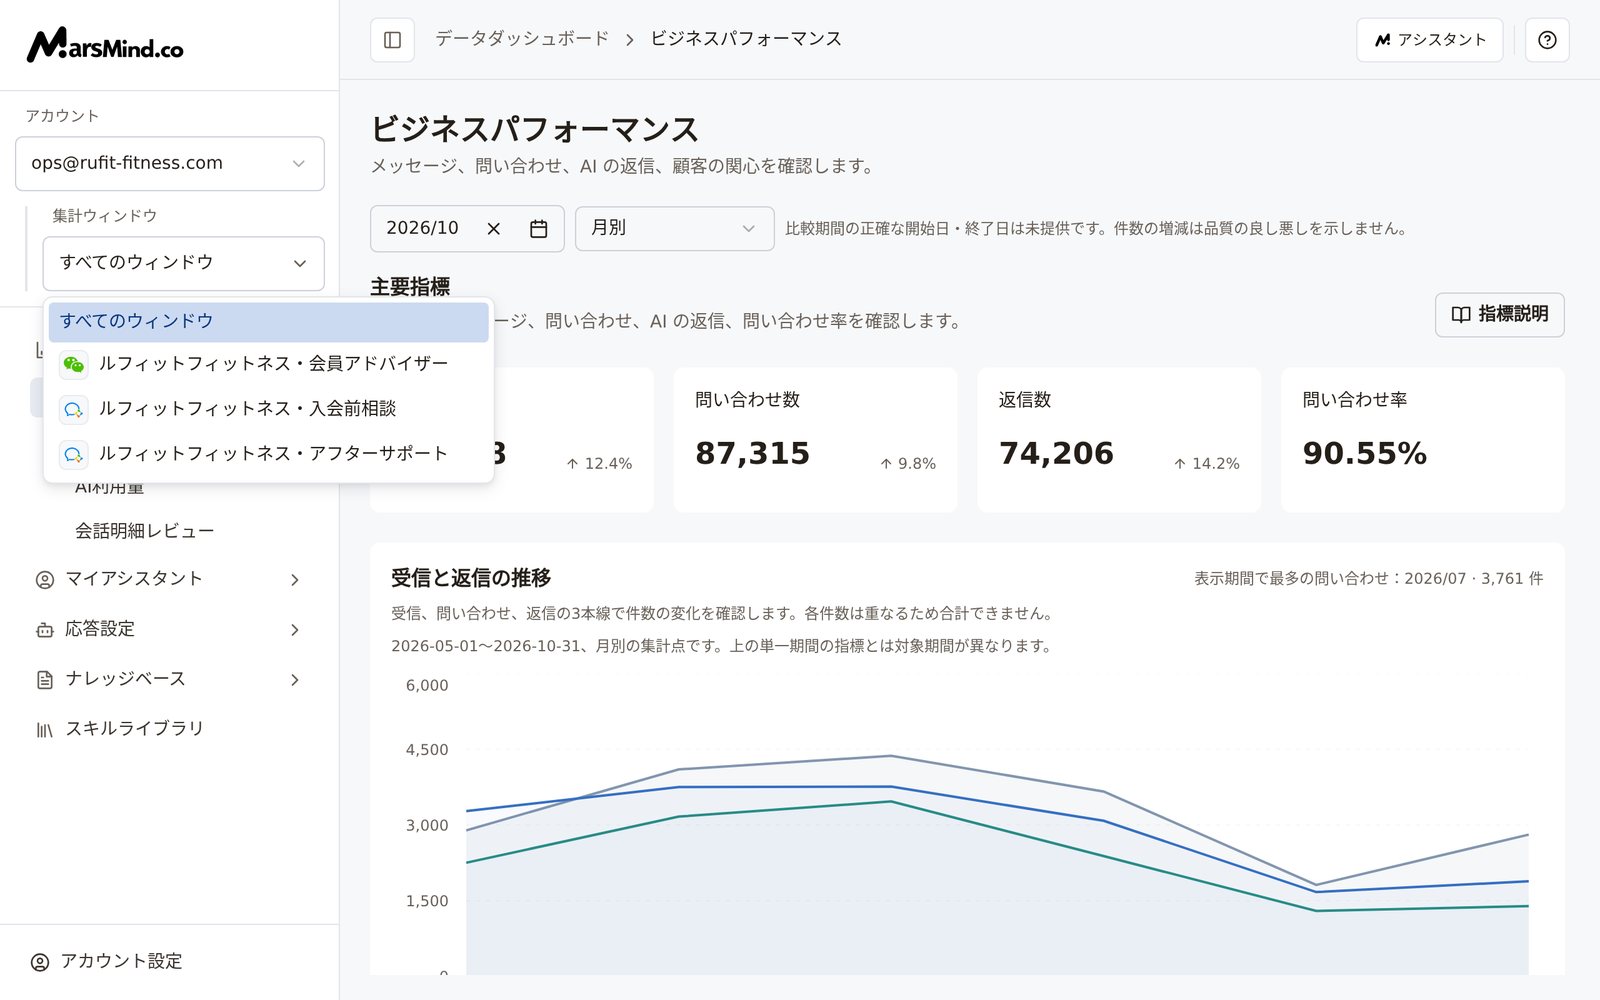The width and height of the screenshot is (1600, 1000).
Task: Click the 返信数 card value 74,206
Action: (1057, 454)
